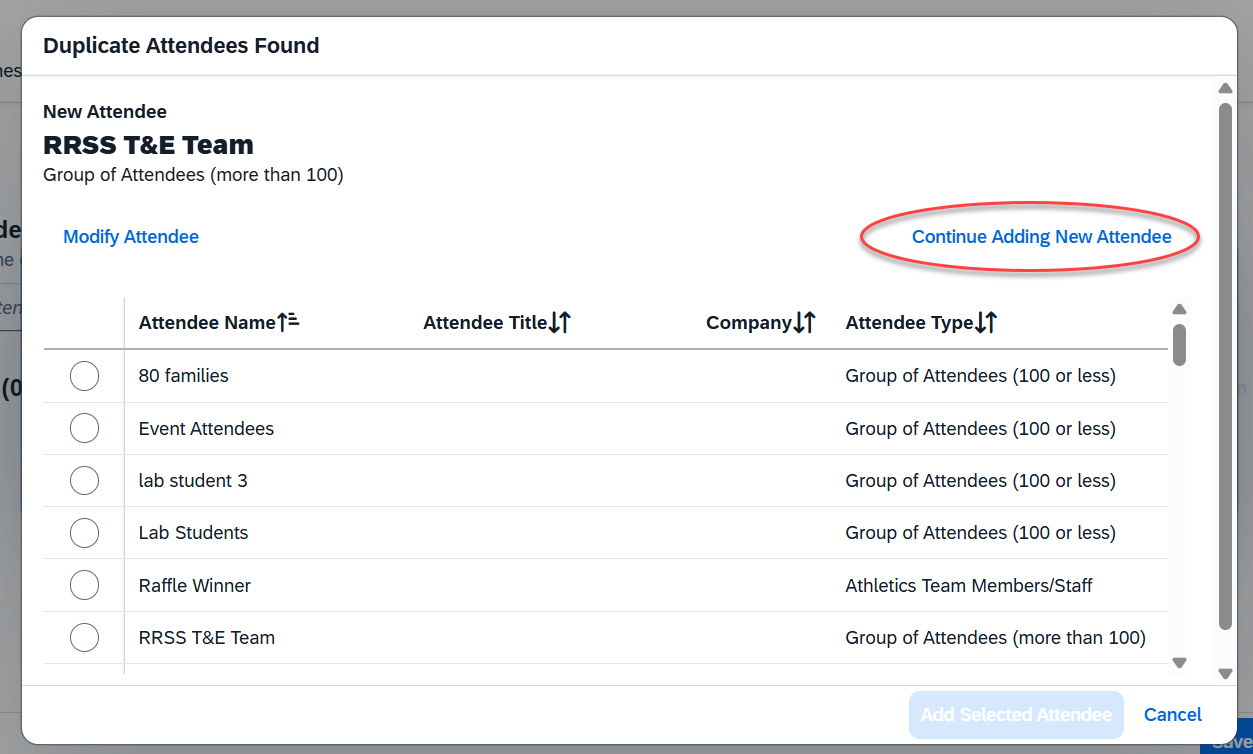
Task: Click Continue Adding New Attendee
Action: point(1041,237)
